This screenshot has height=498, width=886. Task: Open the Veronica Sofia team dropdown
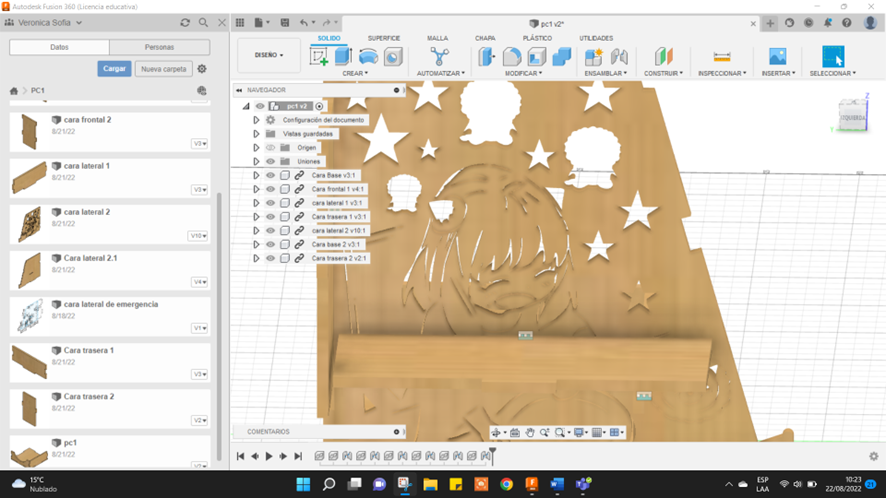click(x=51, y=23)
